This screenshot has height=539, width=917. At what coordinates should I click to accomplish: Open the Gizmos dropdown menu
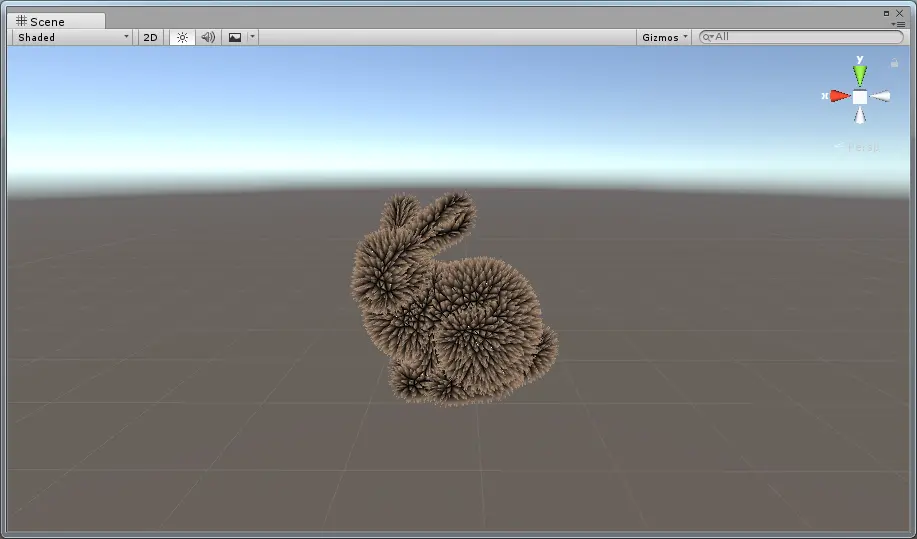click(664, 37)
